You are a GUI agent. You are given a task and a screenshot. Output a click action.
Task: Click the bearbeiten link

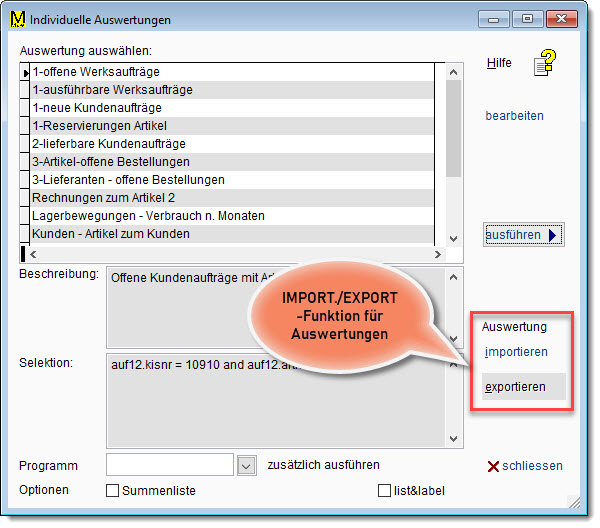click(x=514, y=116)
